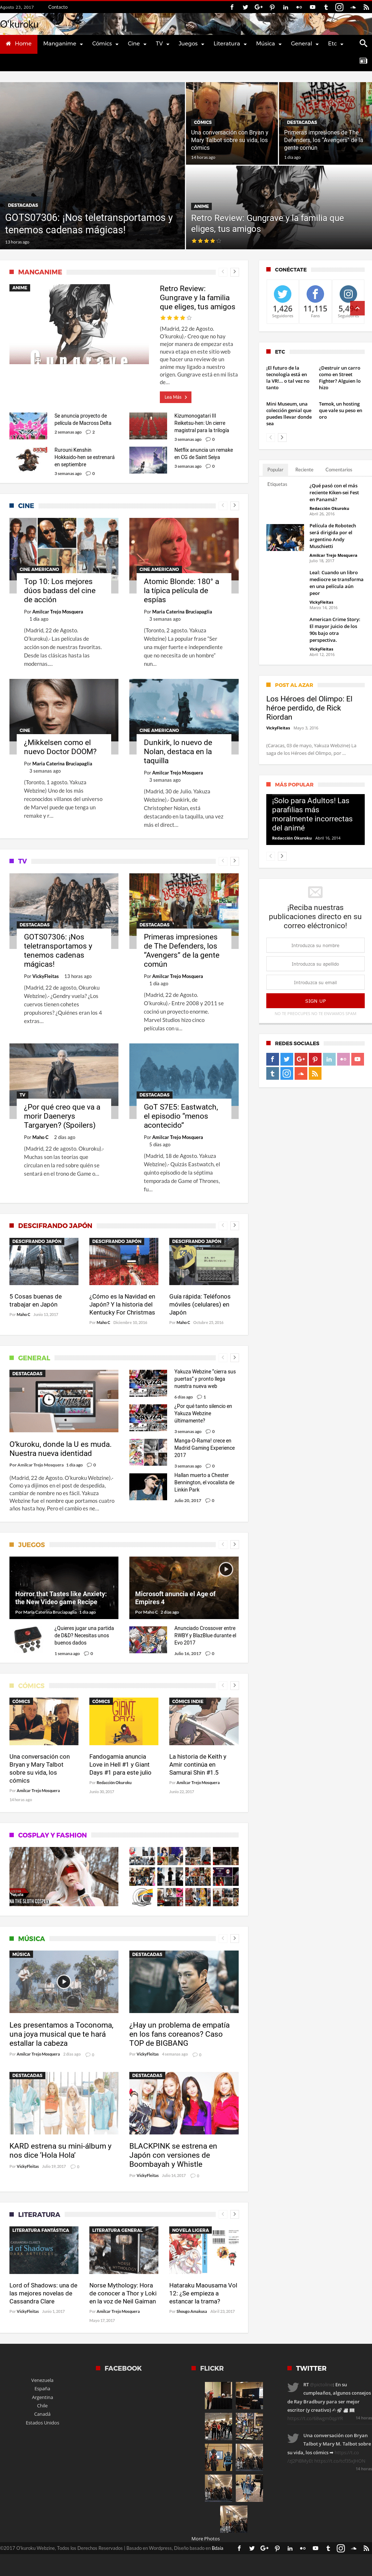Open the Facebook icon in the top bar
This screenshot has width=372, height=2576.
pyautogui.click(x=232, y=7)
